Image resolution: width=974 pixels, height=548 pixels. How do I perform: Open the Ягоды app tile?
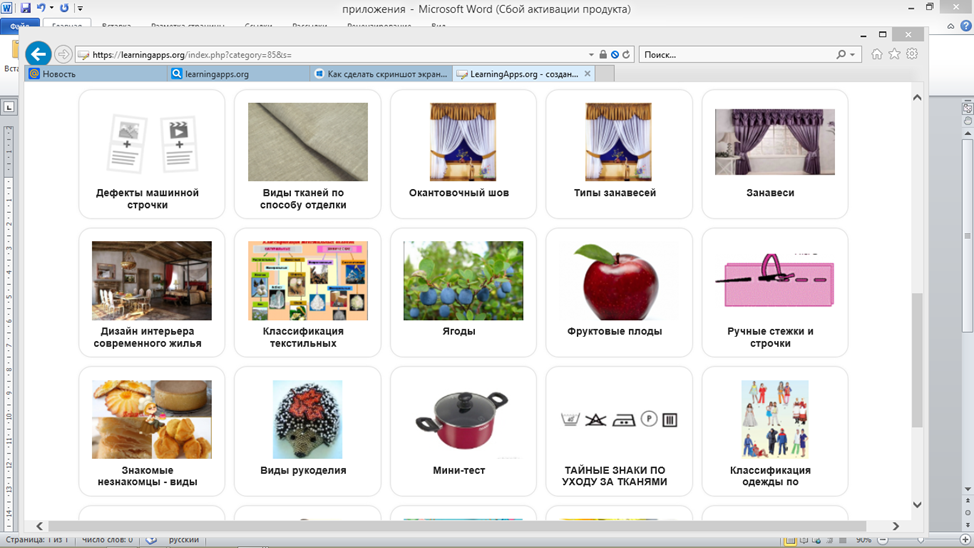click(x=463, y=292)
